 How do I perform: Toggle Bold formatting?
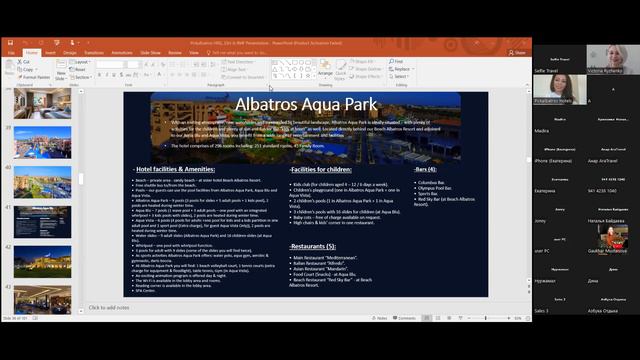coord(99,75)
